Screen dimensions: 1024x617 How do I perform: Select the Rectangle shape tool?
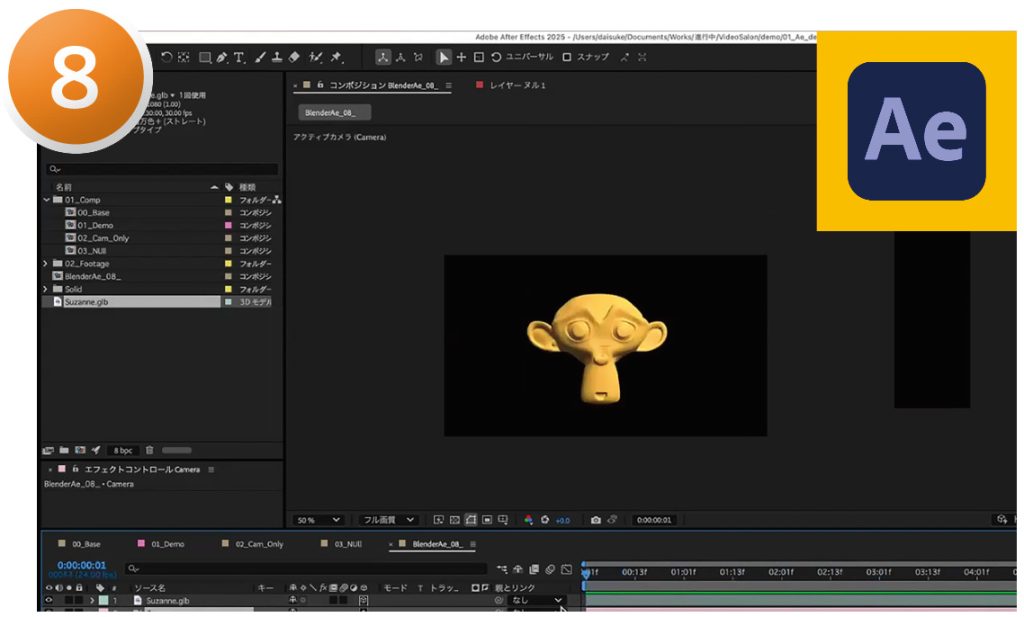tap(204, 57)
